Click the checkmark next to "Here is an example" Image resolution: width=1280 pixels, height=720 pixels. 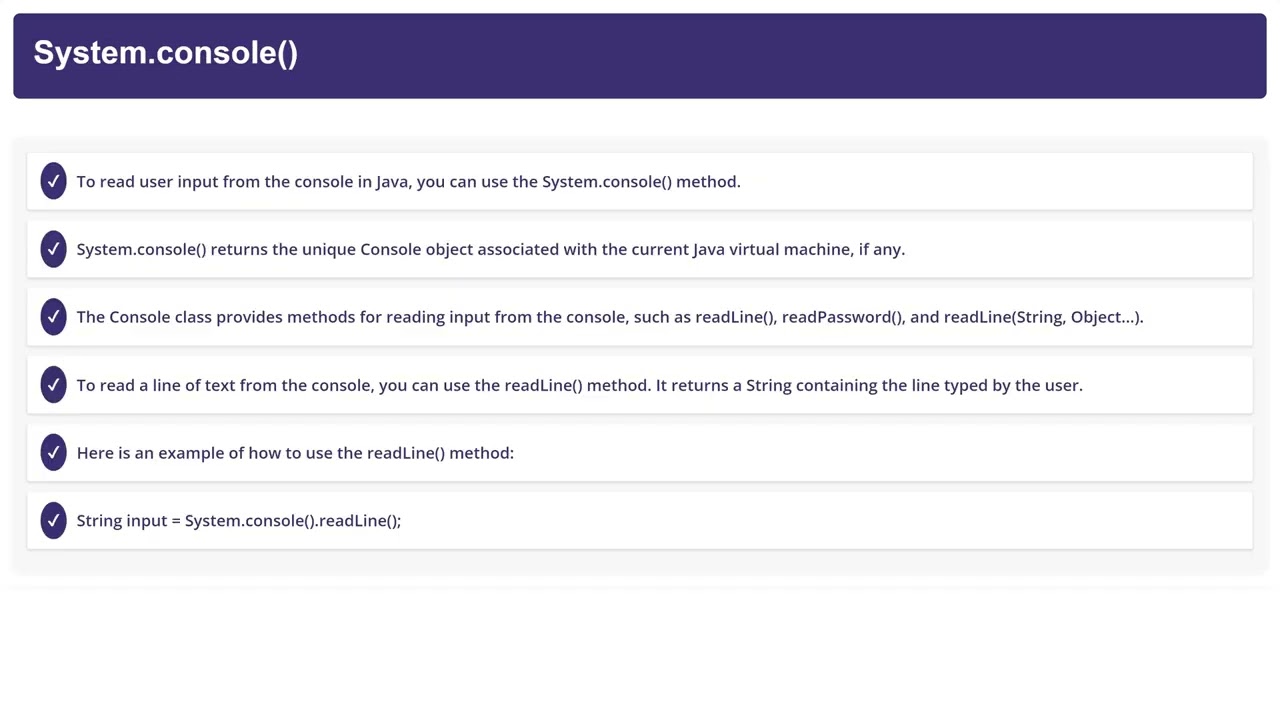(x=53, y=453)
